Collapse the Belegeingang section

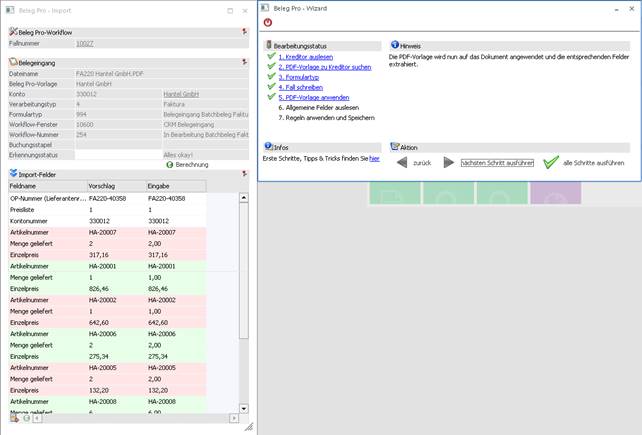13,62
